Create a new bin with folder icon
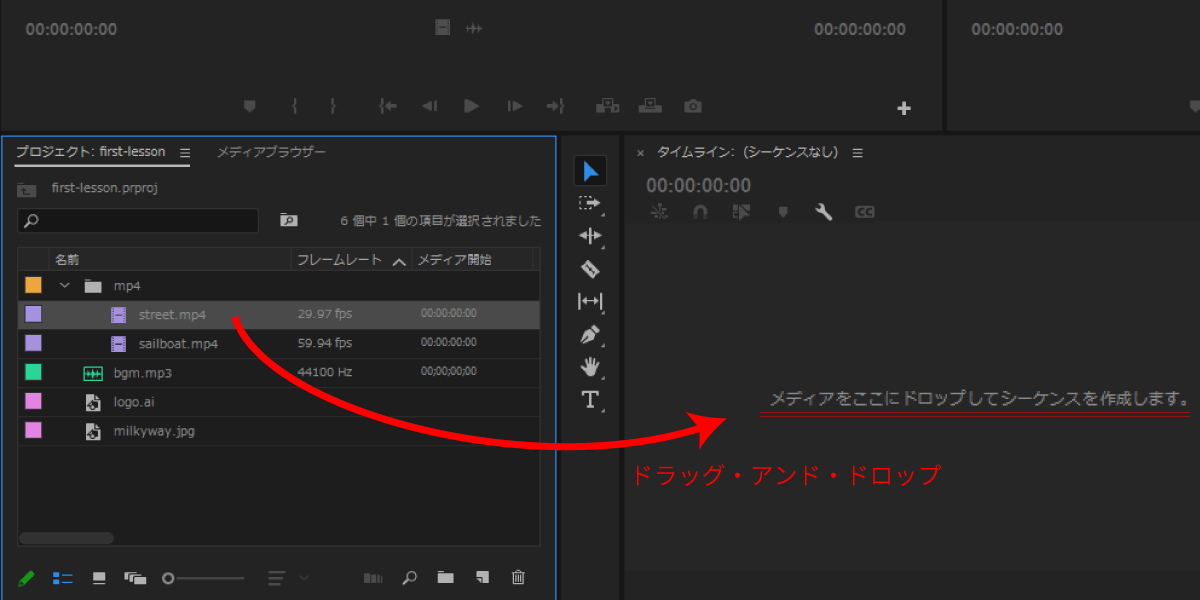This screenshot has width=1200, height=600. click(445, 577)
